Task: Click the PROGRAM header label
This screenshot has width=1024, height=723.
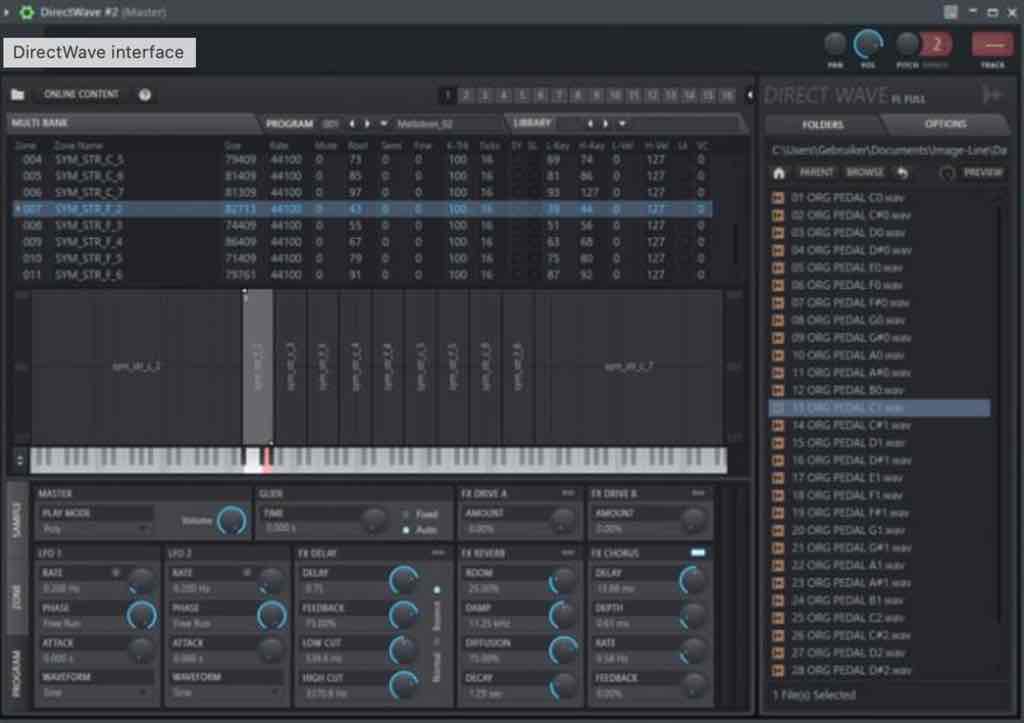Action: point(289,123)
